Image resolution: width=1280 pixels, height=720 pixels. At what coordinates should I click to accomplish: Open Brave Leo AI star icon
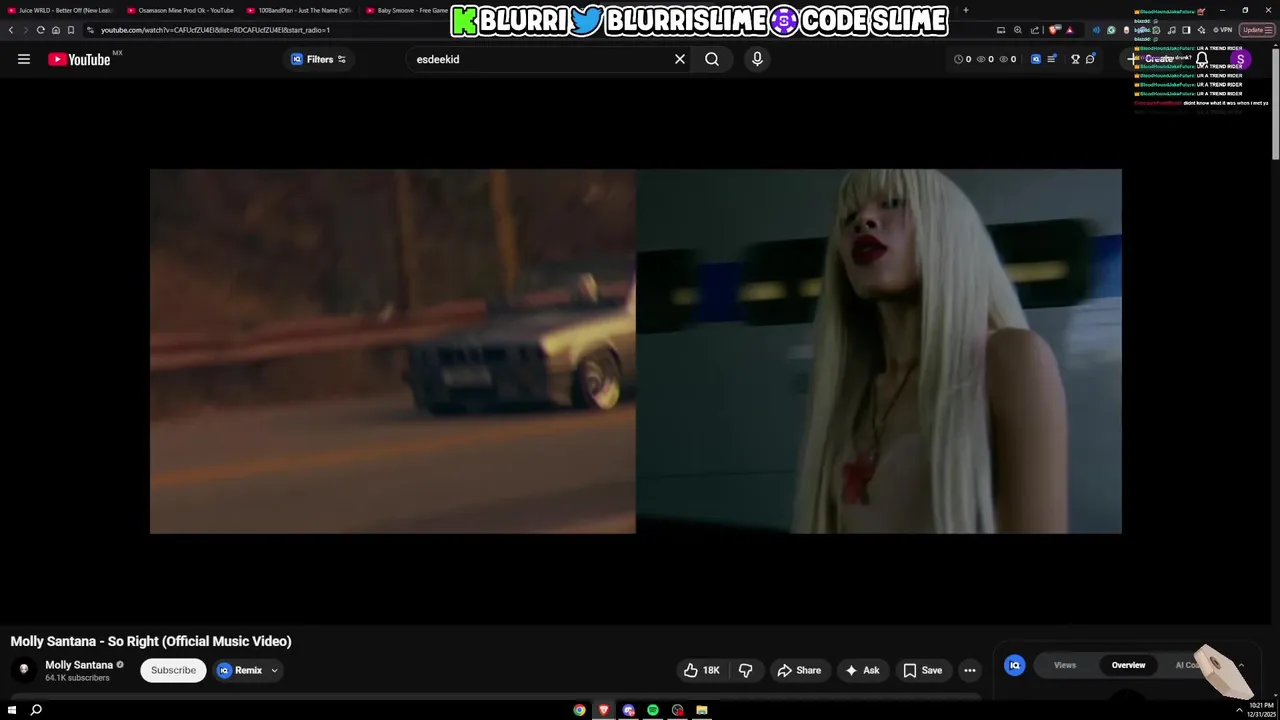point(1201,30)
